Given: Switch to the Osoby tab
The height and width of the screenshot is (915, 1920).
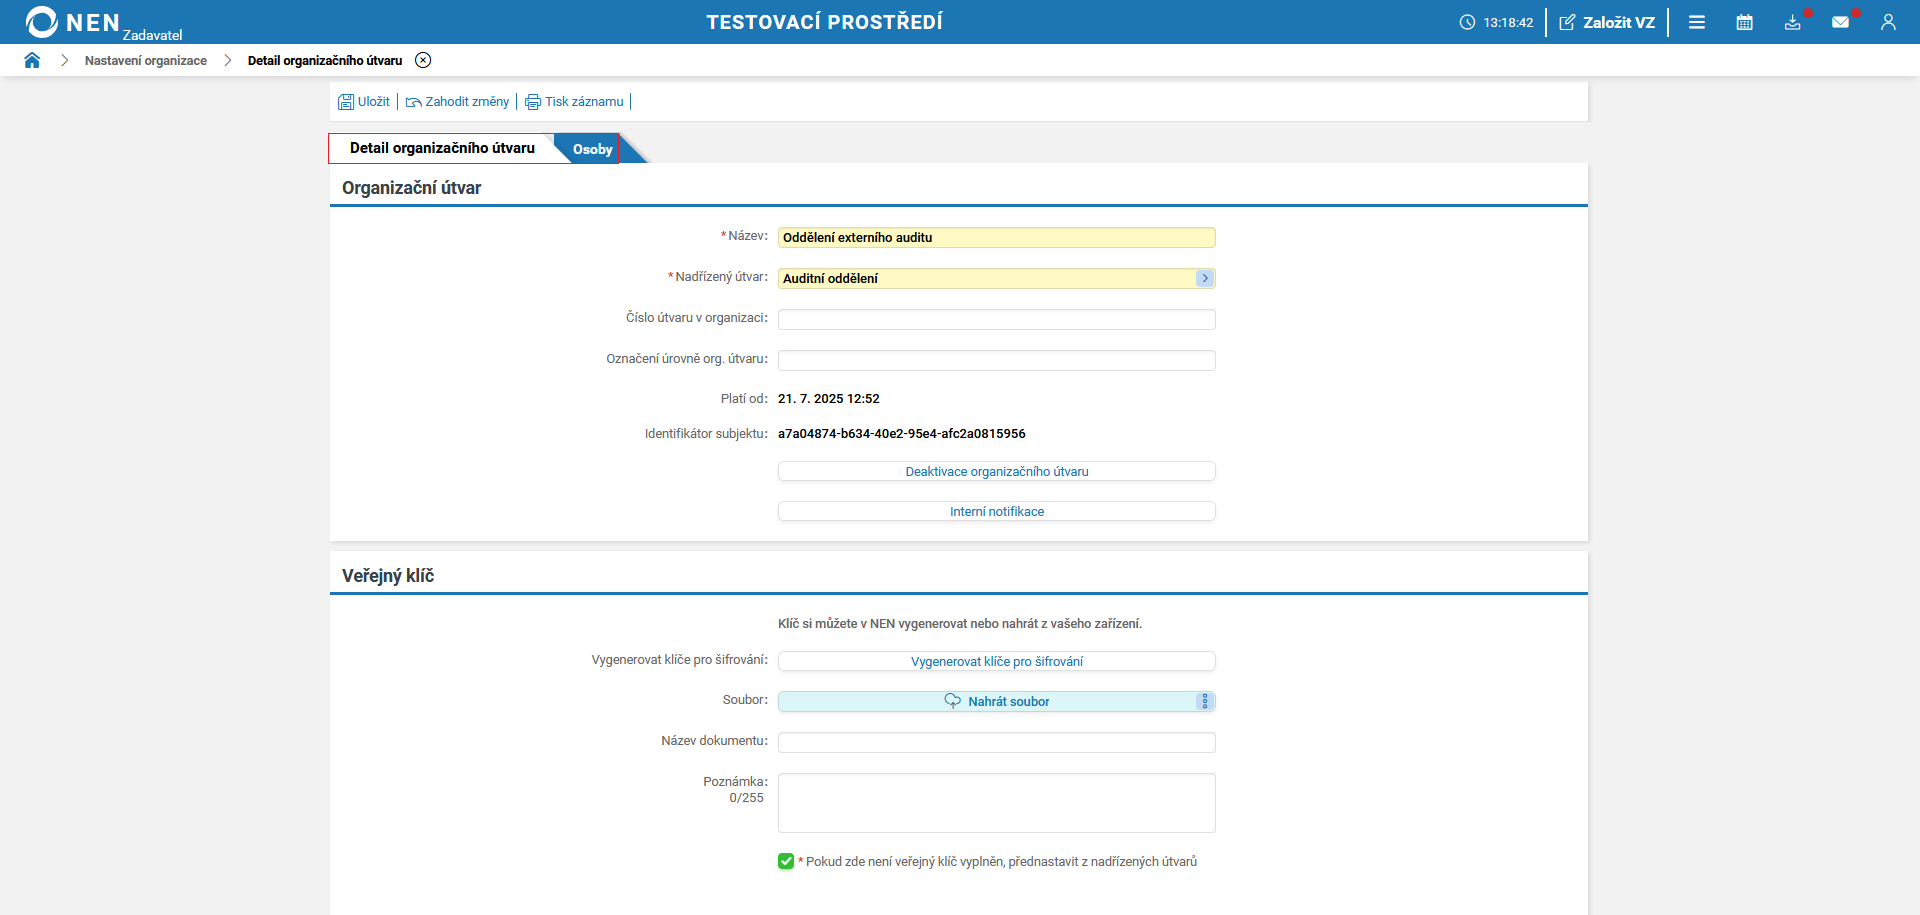Looking at the screenshot, I should click(x=592, y=149).
